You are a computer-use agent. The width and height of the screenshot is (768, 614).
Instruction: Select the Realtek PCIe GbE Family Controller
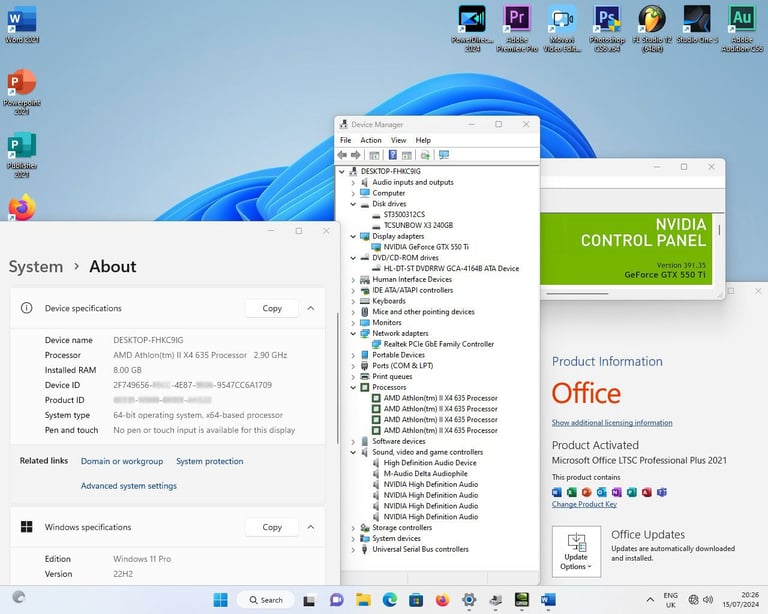pos(438,344)
